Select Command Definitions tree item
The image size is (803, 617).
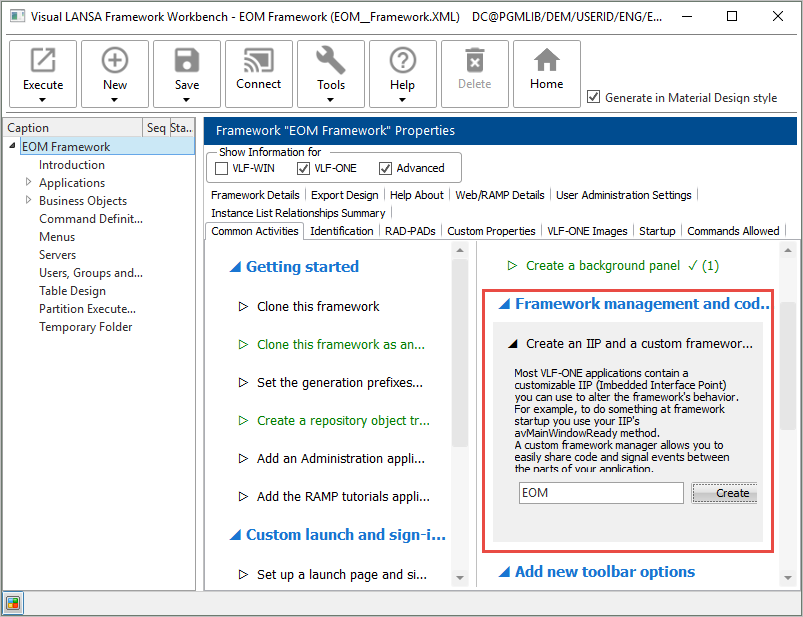click(91, 219)
